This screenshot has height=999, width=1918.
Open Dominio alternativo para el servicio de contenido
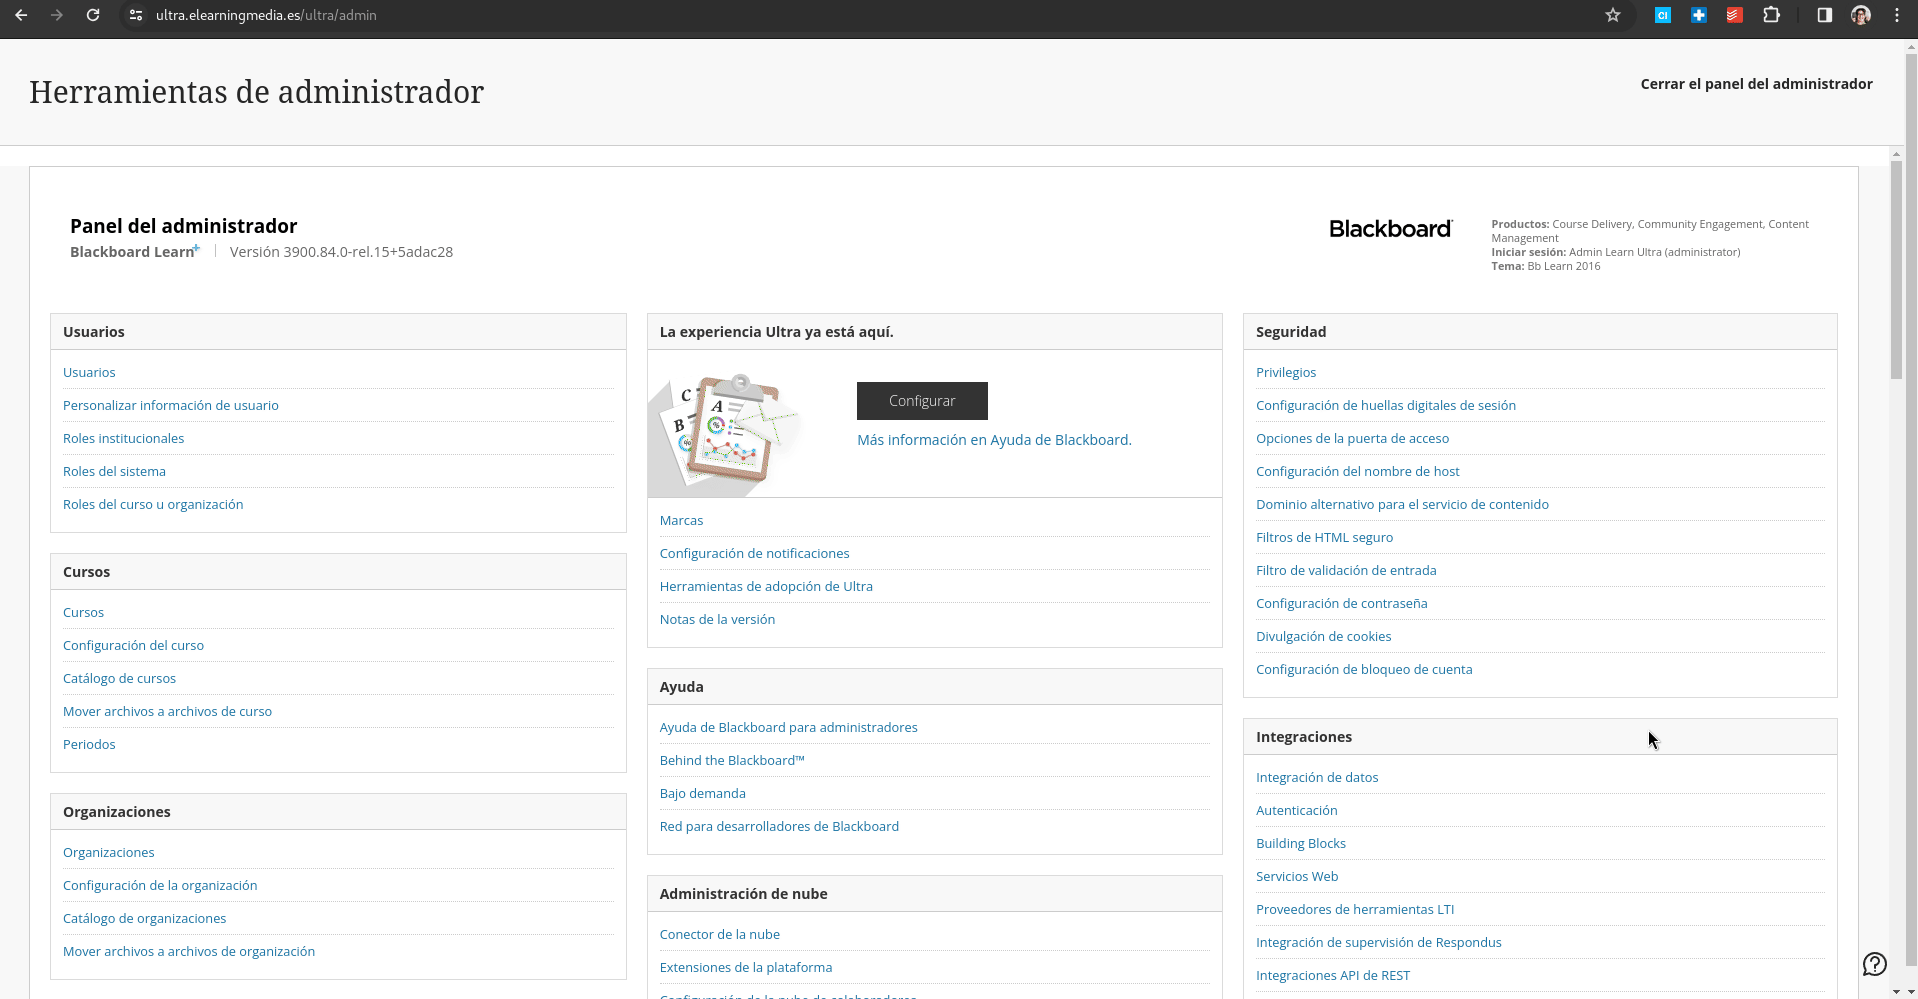pos(1402,504)
